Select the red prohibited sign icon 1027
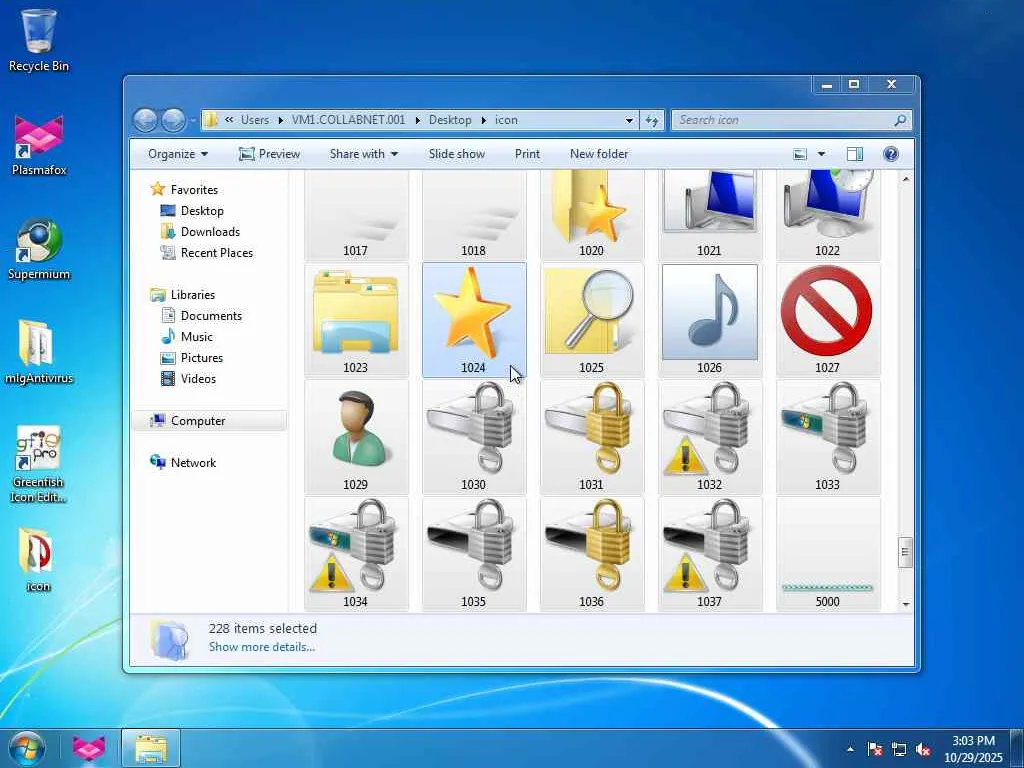1024x768 pixels. click(x=827, y=320)
